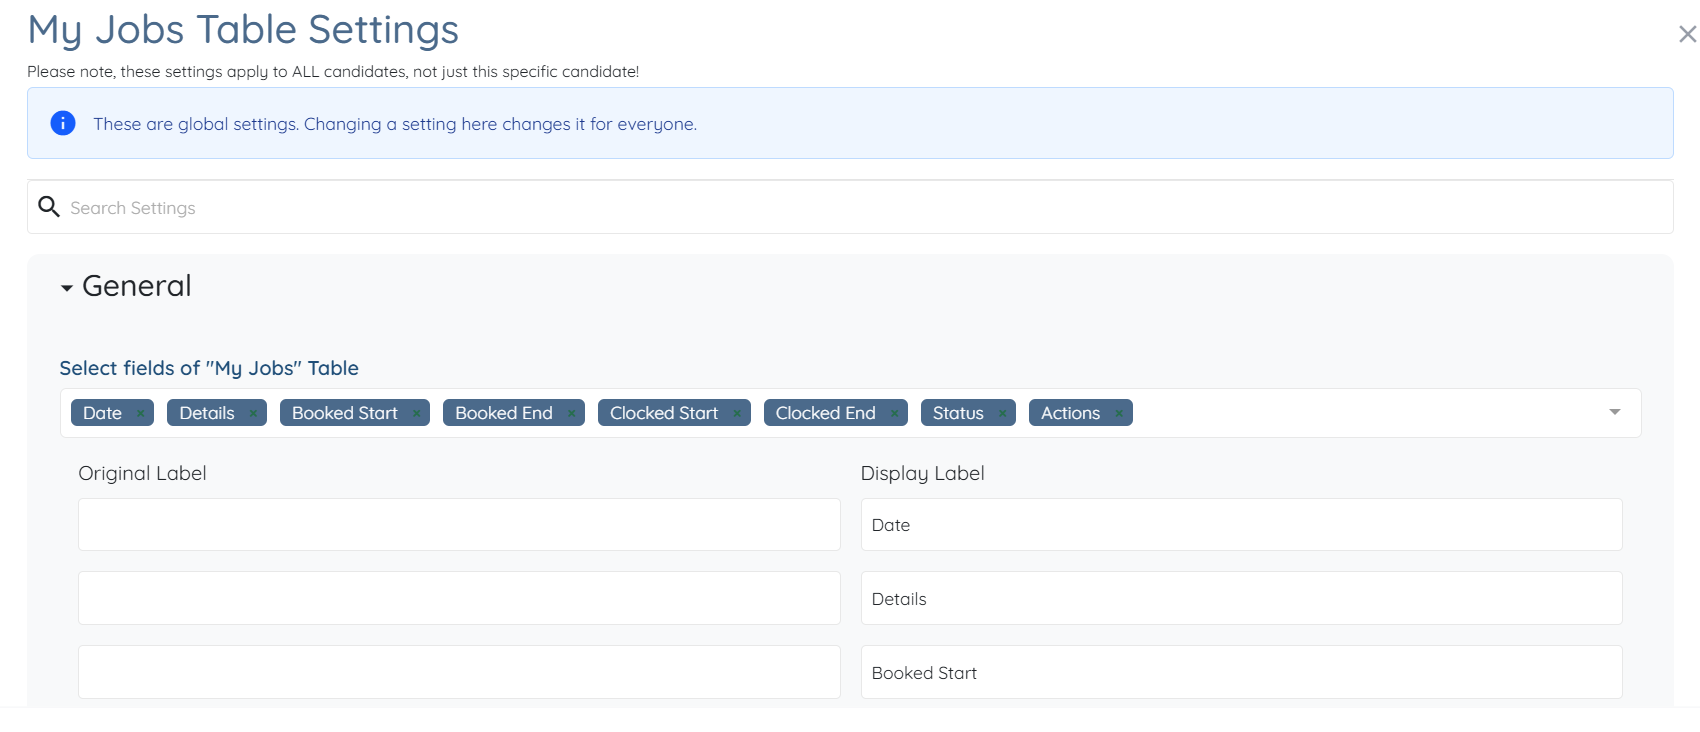
Task: Click the original label field beside Details
Action: pos(459,598)
